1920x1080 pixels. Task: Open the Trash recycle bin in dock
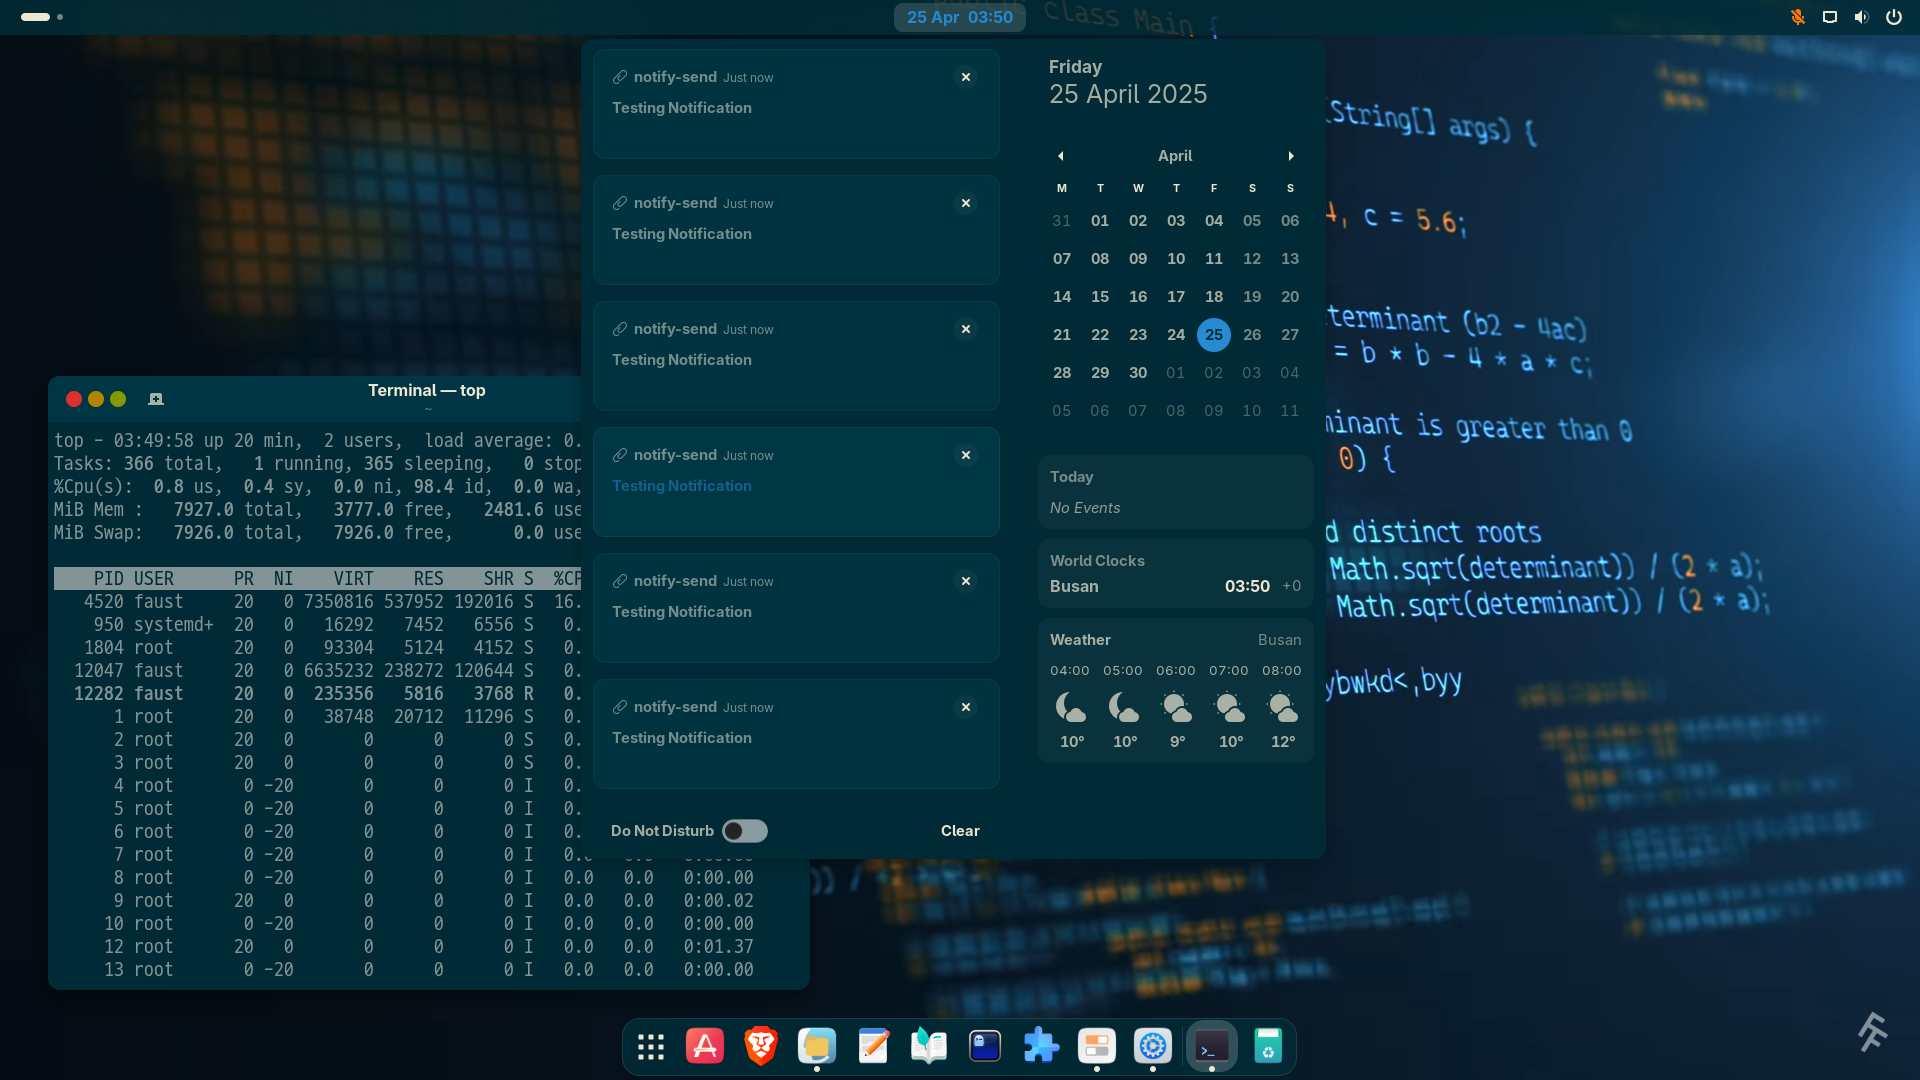click(x=1268, y=1046)
